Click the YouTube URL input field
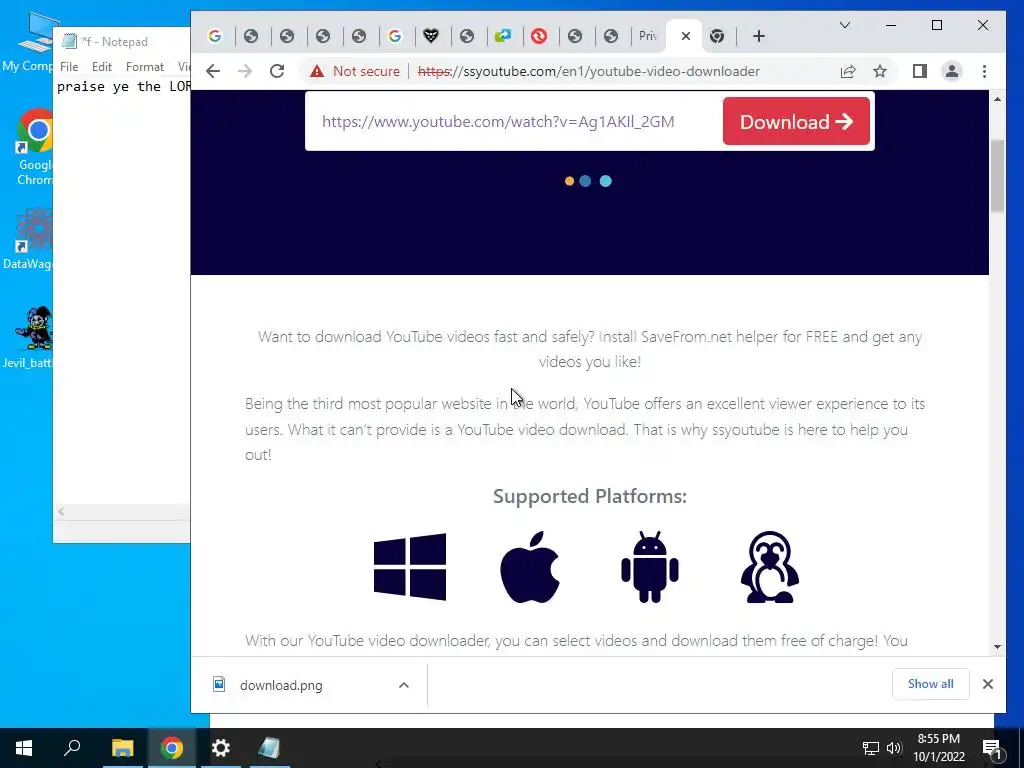This screenshot has width=1024, height=768. [x=514, y=121]
